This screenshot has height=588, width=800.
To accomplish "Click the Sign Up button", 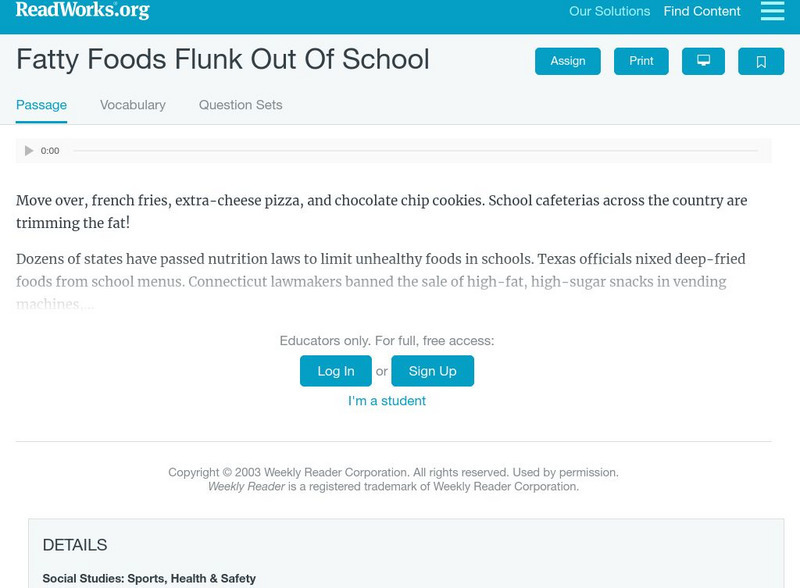I will click(x=432, y=371).
